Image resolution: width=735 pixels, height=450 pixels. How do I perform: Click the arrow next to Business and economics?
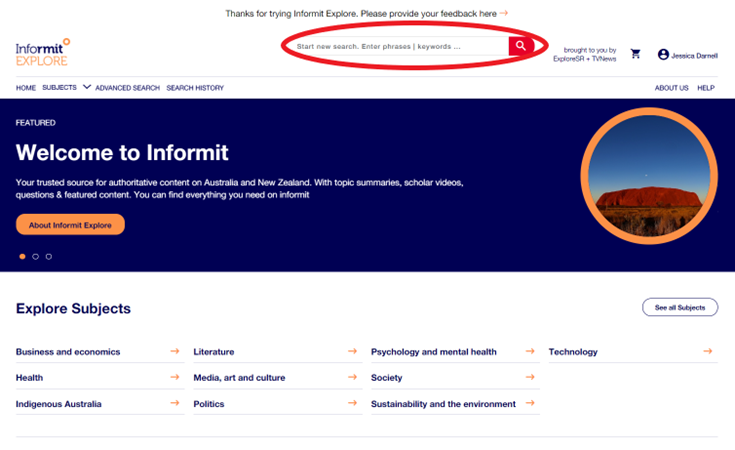(x=175, y=351)
